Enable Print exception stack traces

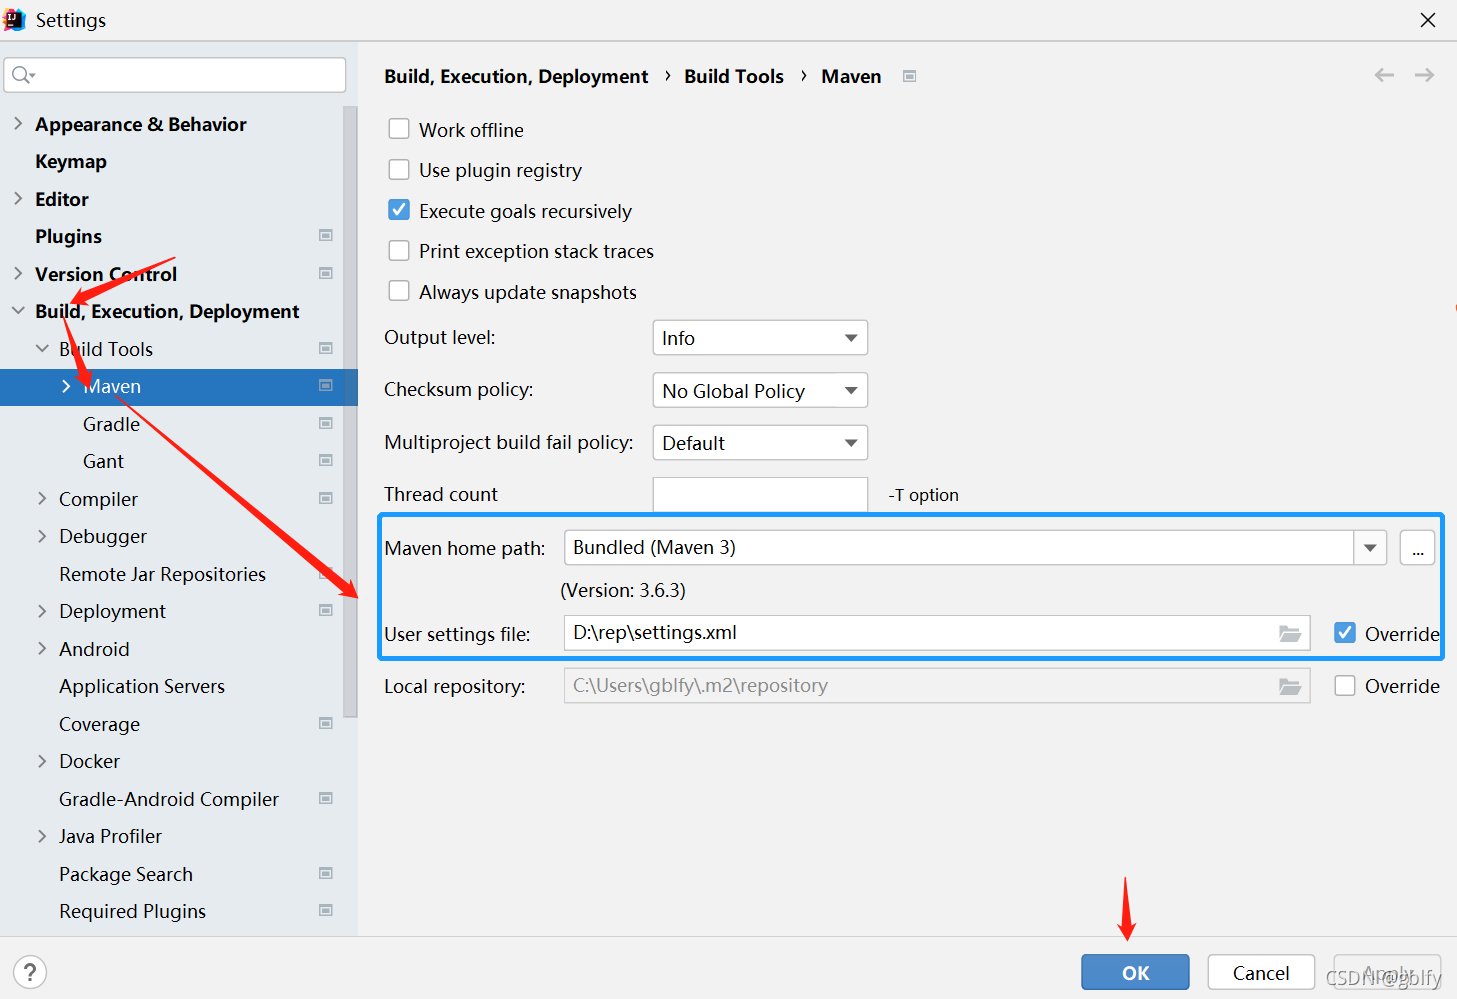click(399, 250)
